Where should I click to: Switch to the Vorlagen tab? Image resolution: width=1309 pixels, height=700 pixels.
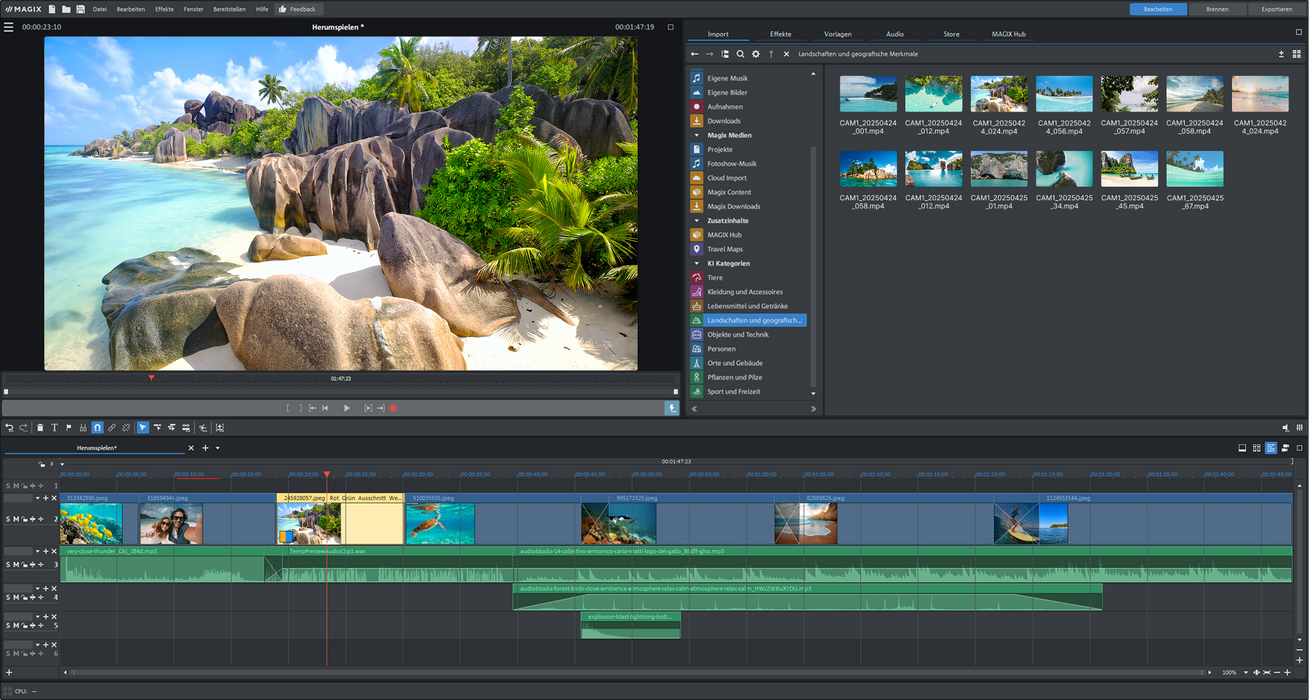coord(838,33)
